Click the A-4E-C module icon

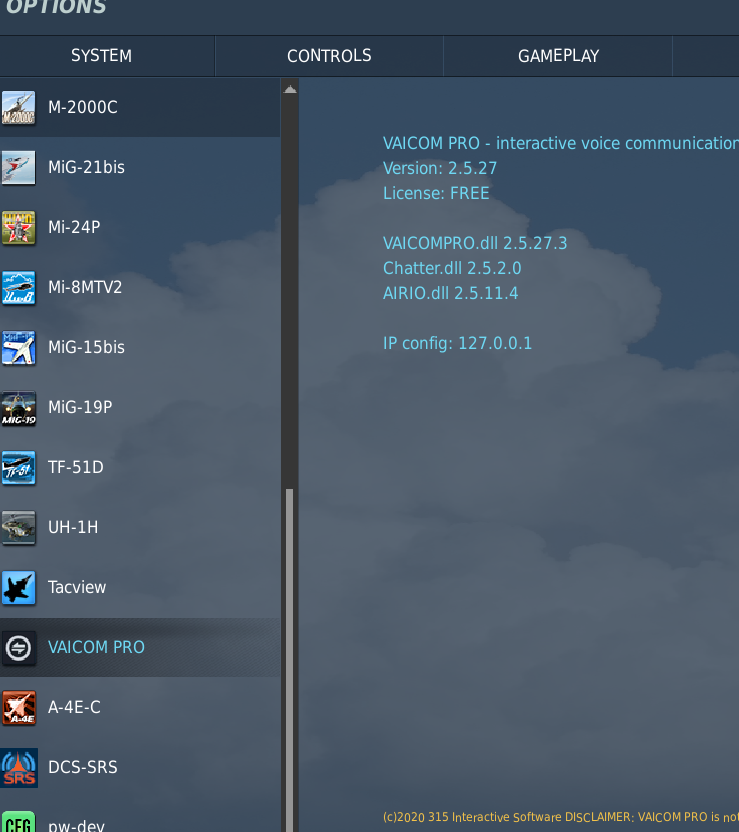[x=19, y=707]
